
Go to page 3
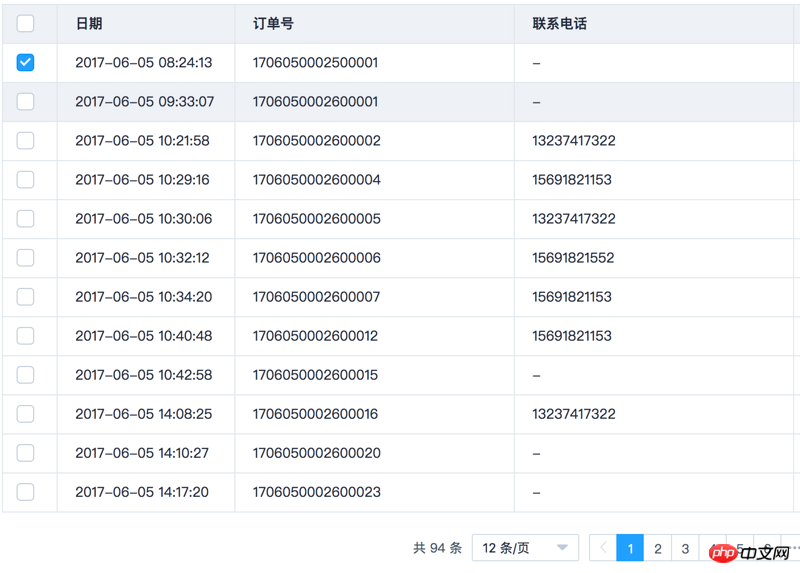pos(685,548)
